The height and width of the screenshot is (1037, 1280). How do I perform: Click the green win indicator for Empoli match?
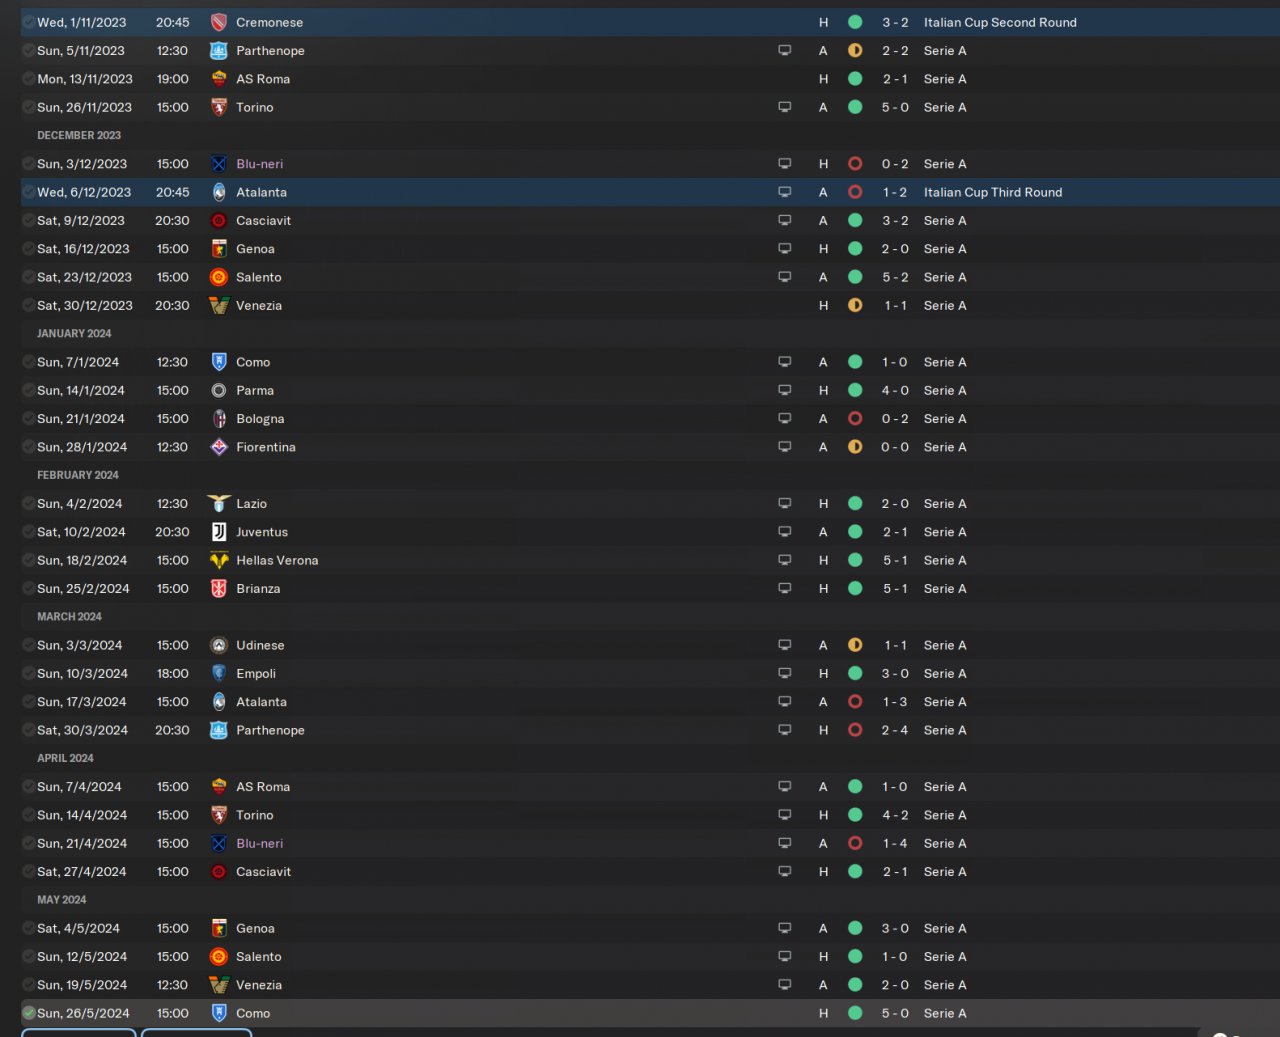pyautogui.click(x=855, y=674)
